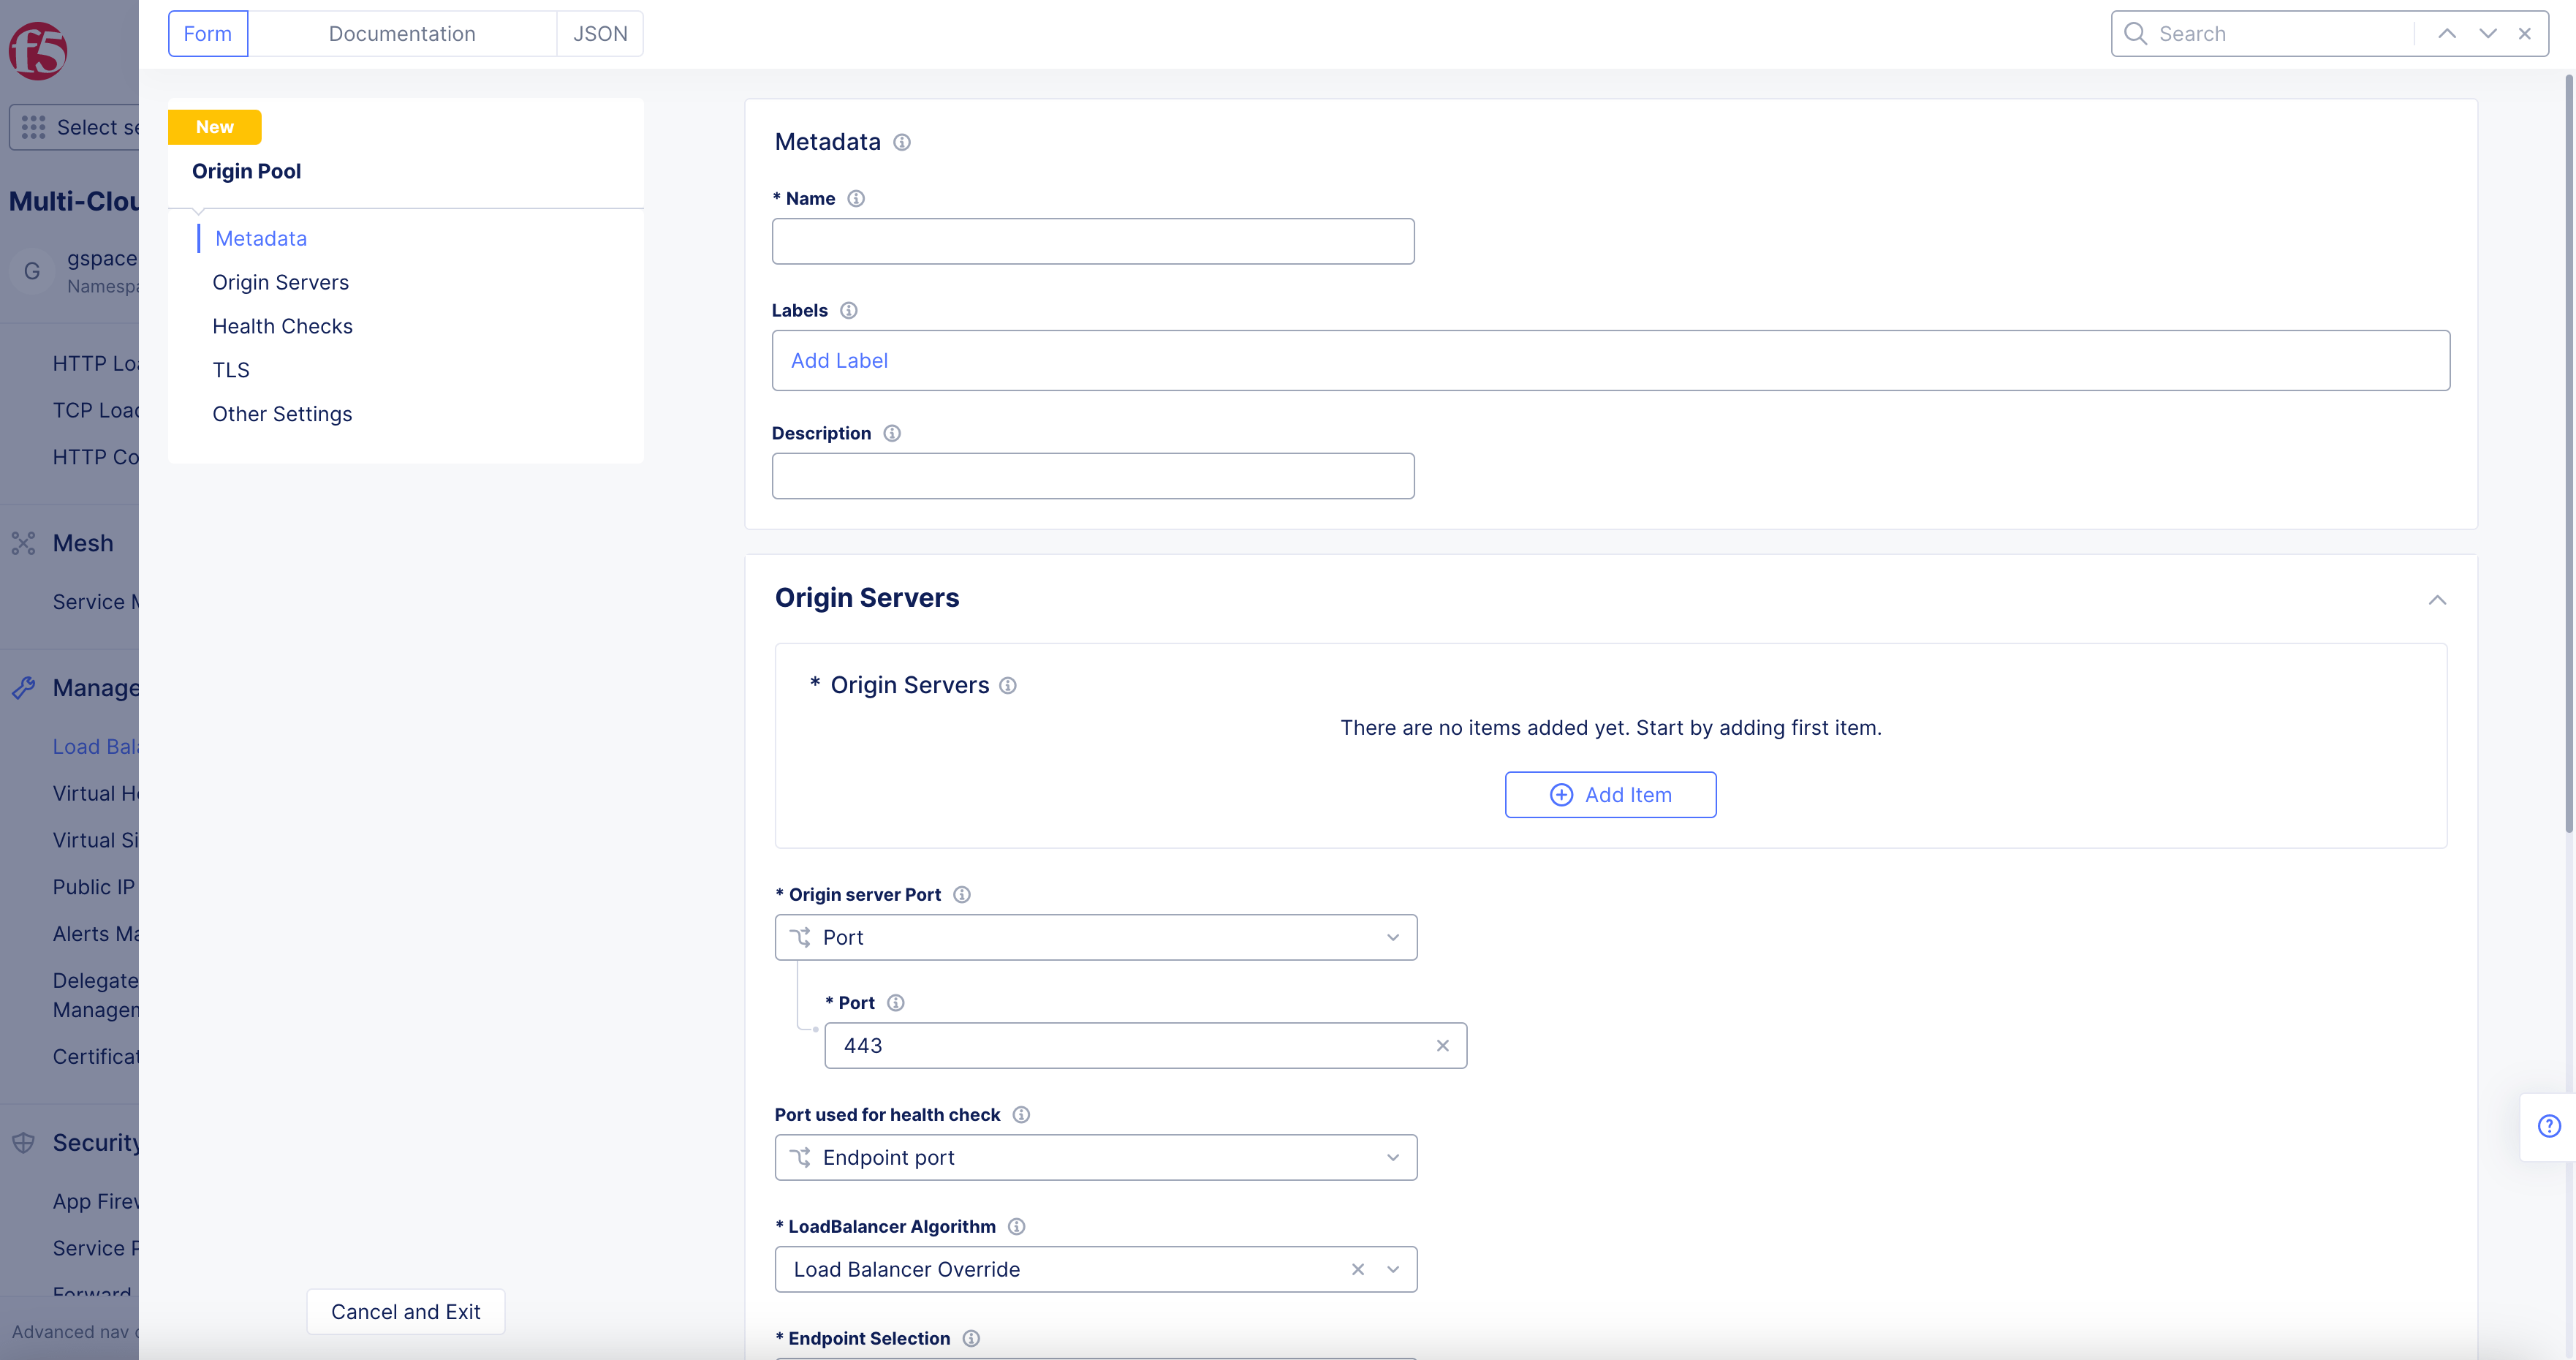Go to next search result arrow
The image size is (2576, 1360).
tap(2488, 34)
